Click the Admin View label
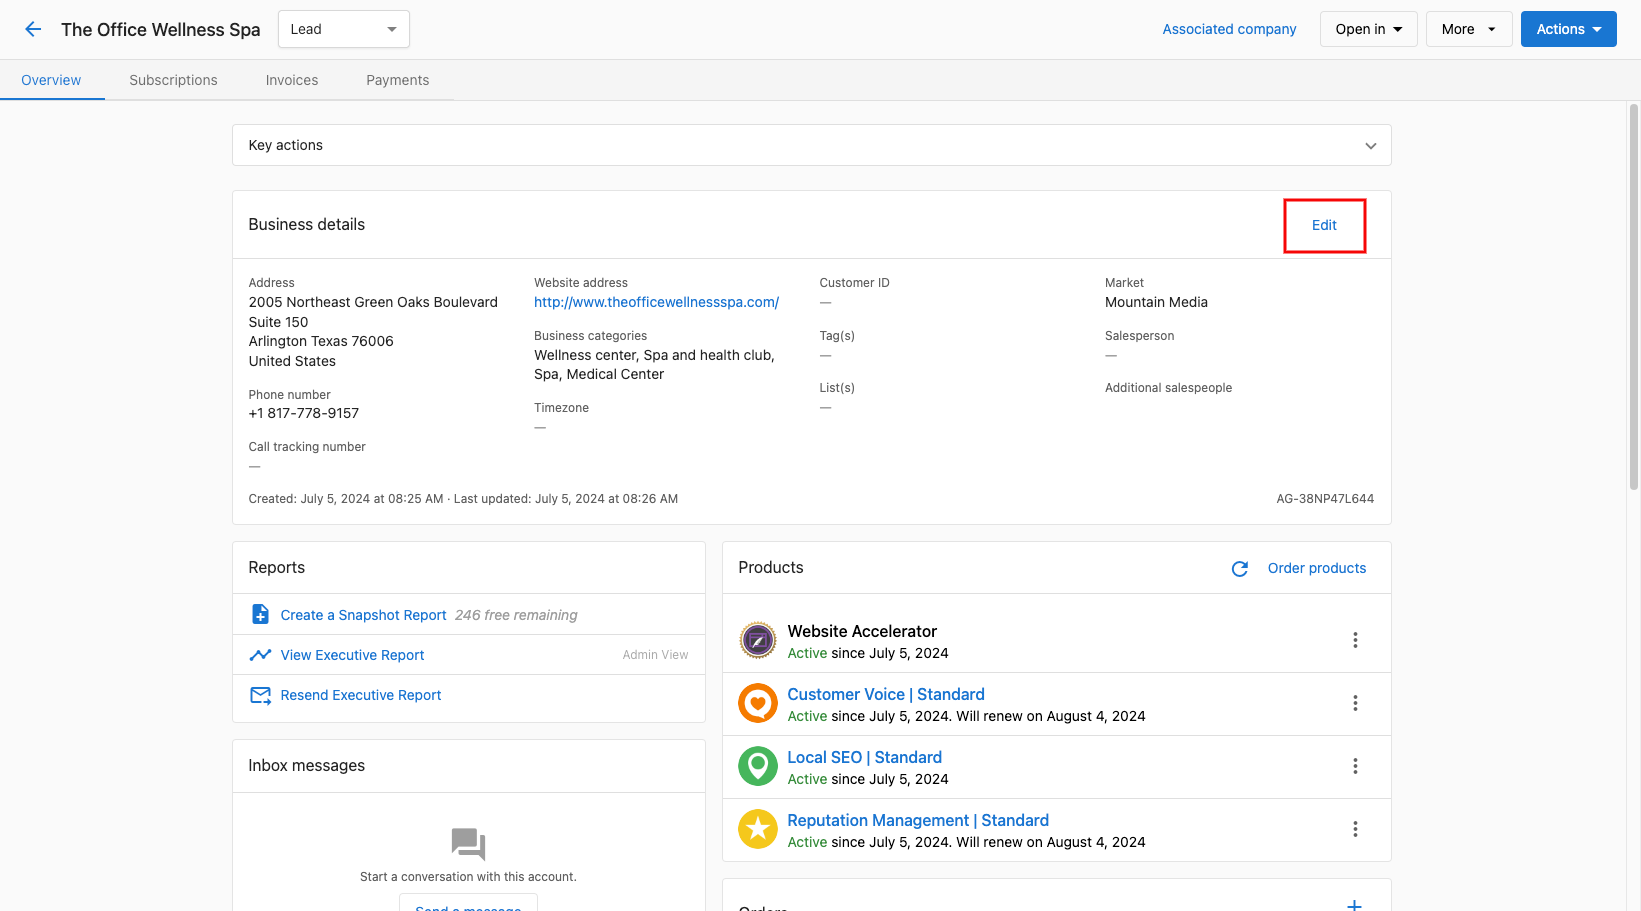Image resolution: width=1641 pixels, height=911 pixels. pos(655,655)
